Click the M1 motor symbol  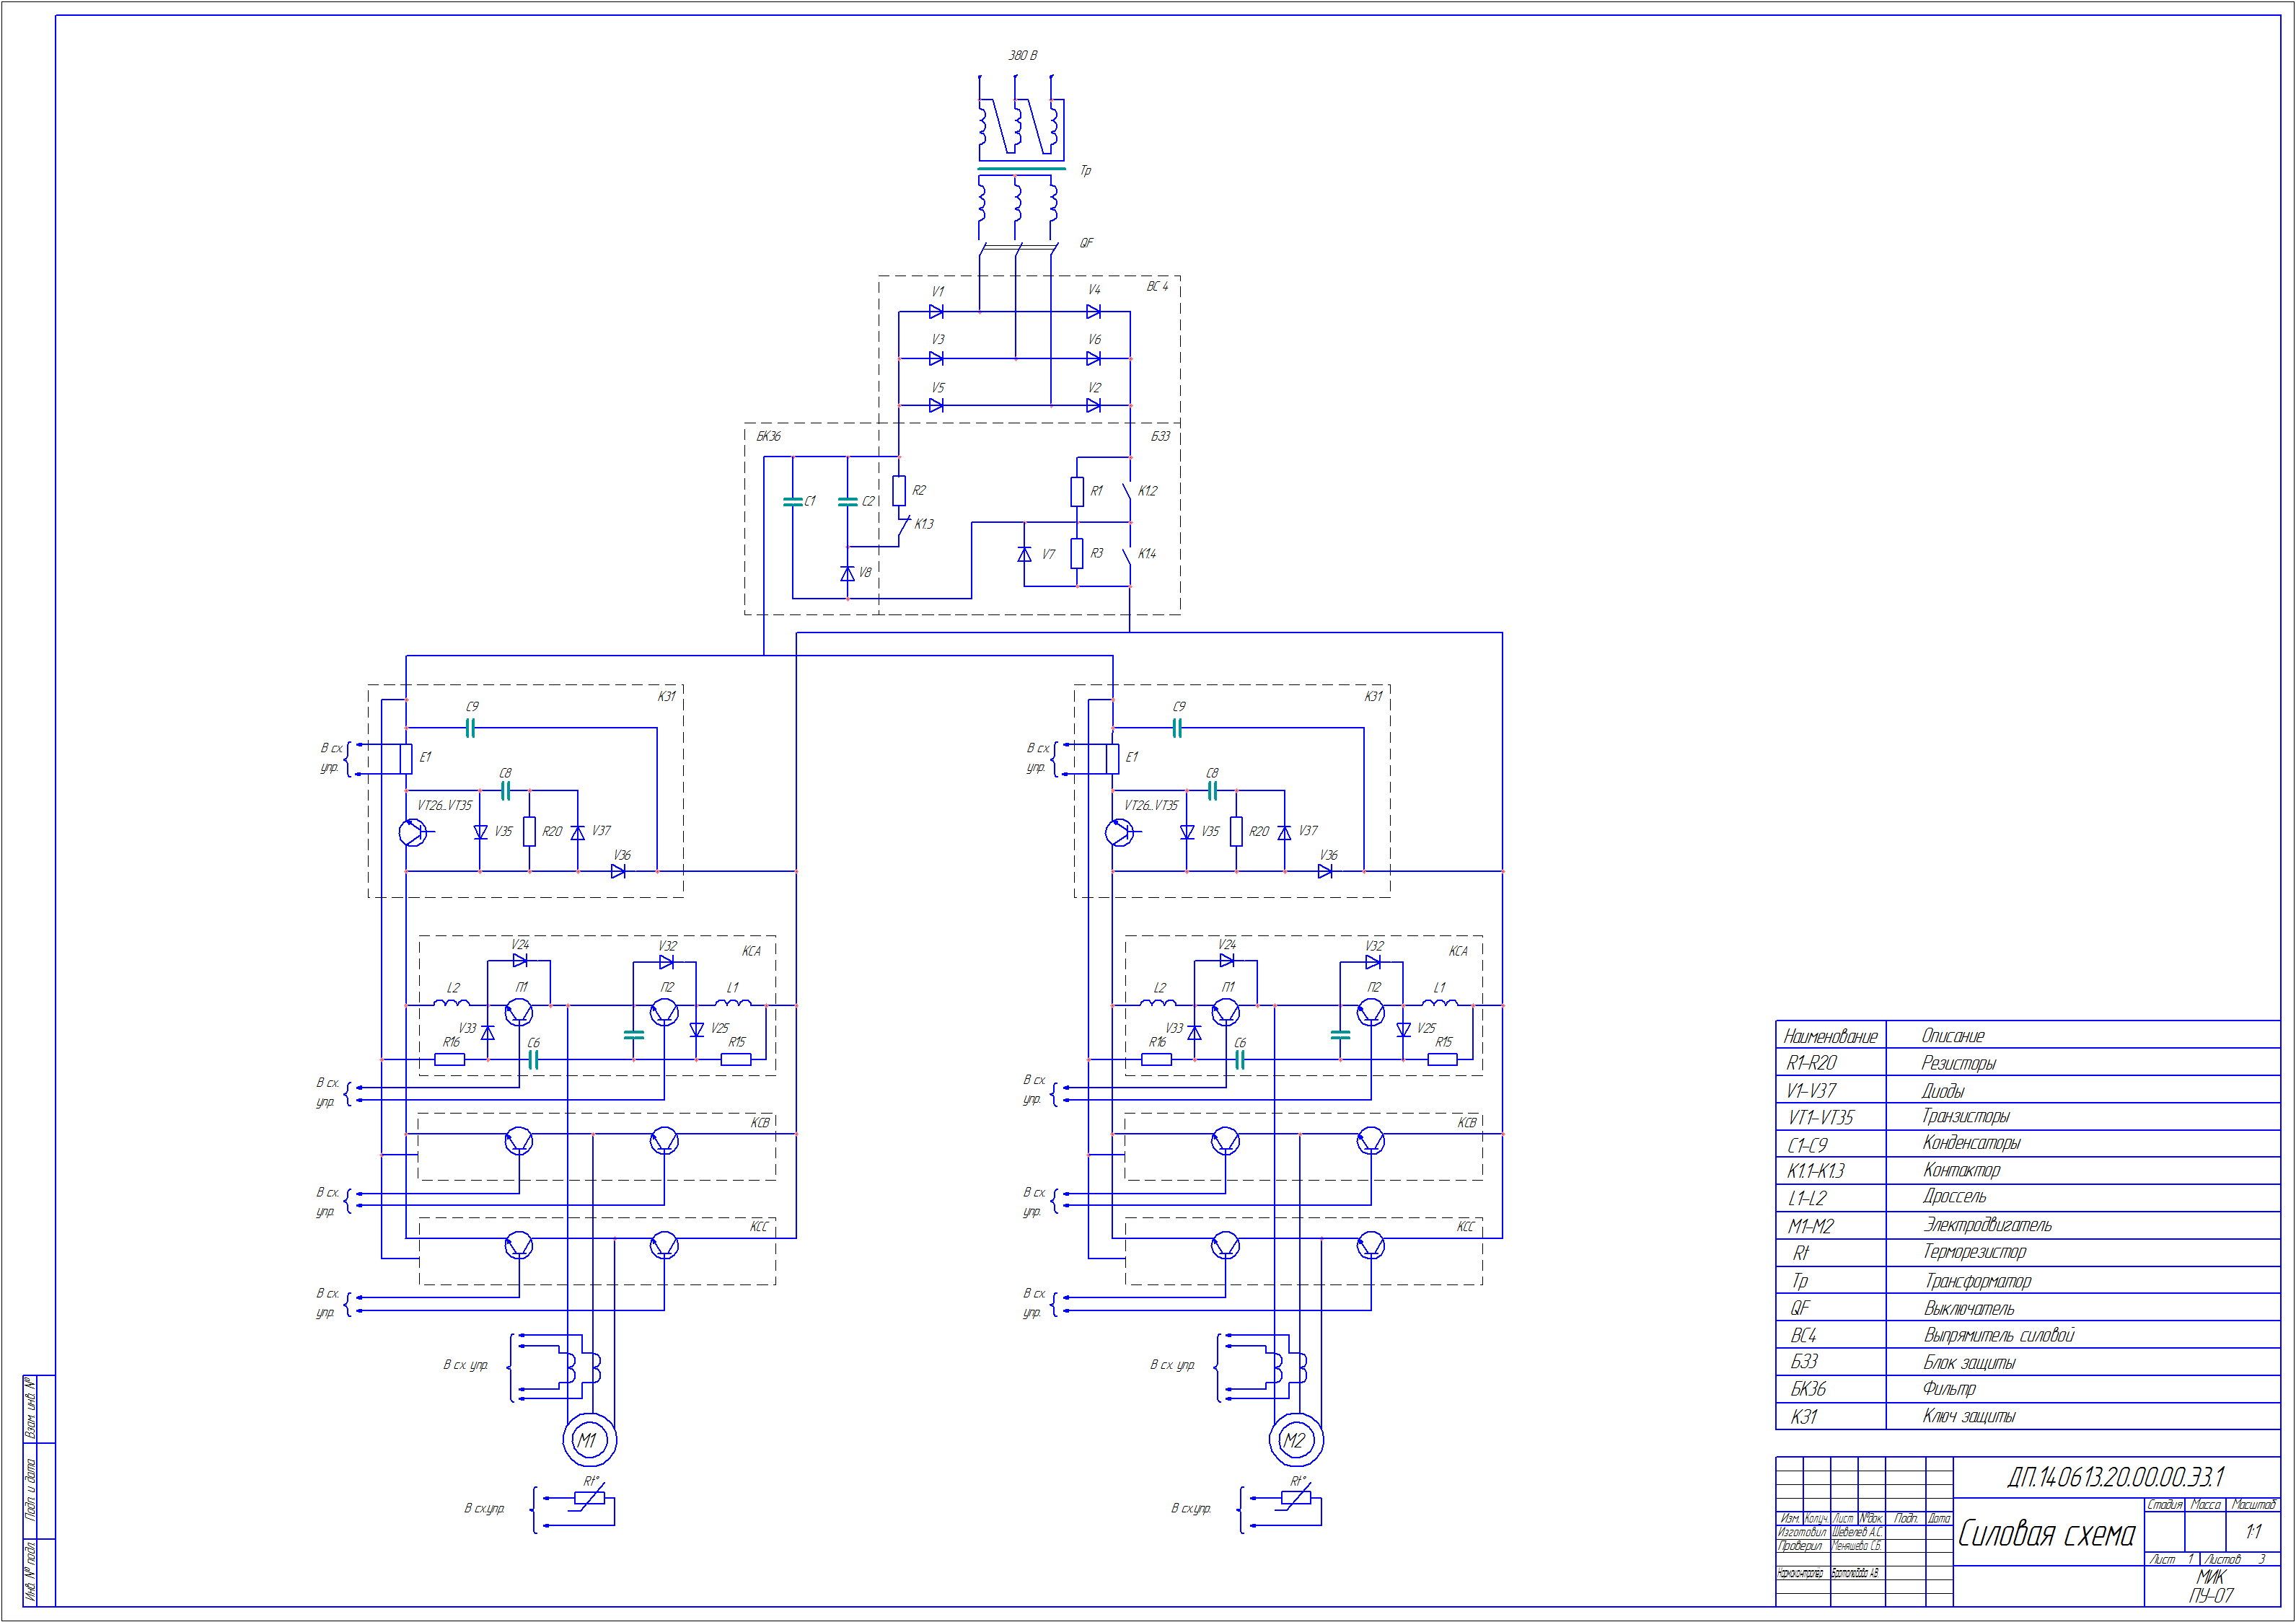pos(589,1440)
